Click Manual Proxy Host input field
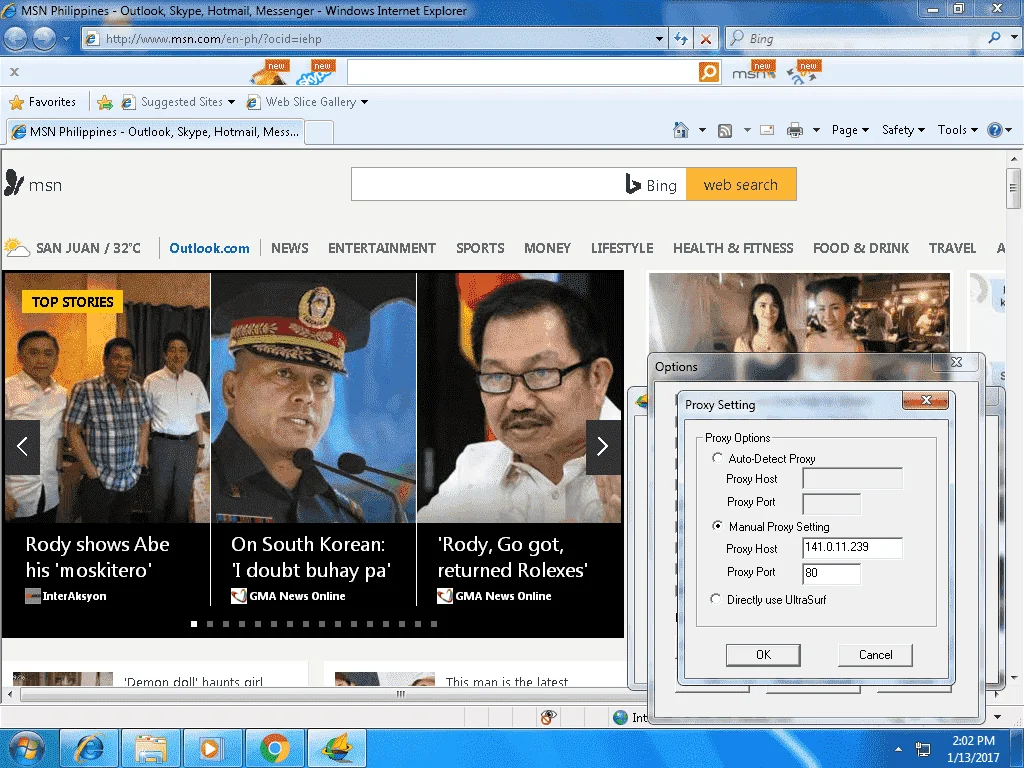This screenshot has height=768, width=1024. (852, 548)
